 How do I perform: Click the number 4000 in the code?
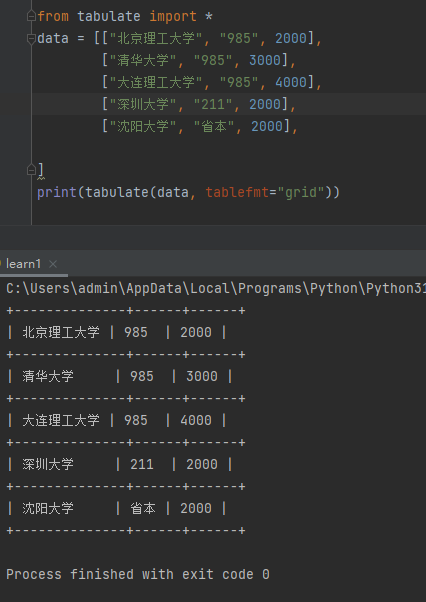click(x=291, y=82)
